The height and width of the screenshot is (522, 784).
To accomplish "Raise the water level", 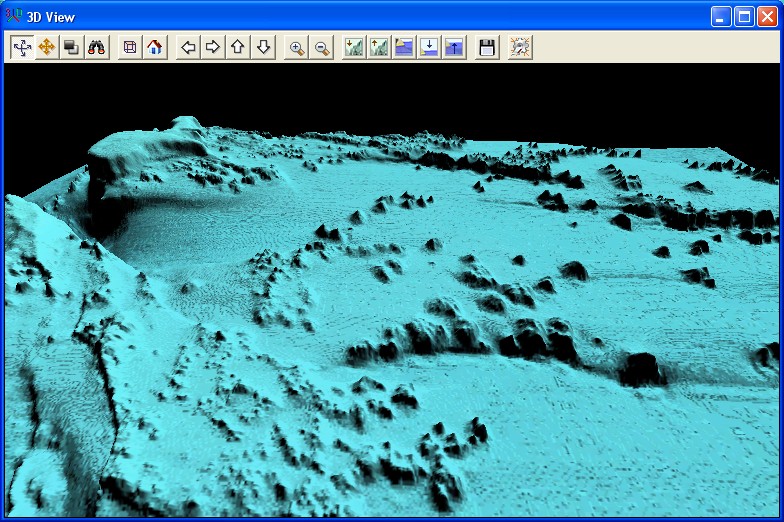I will (x=454, y=48).
